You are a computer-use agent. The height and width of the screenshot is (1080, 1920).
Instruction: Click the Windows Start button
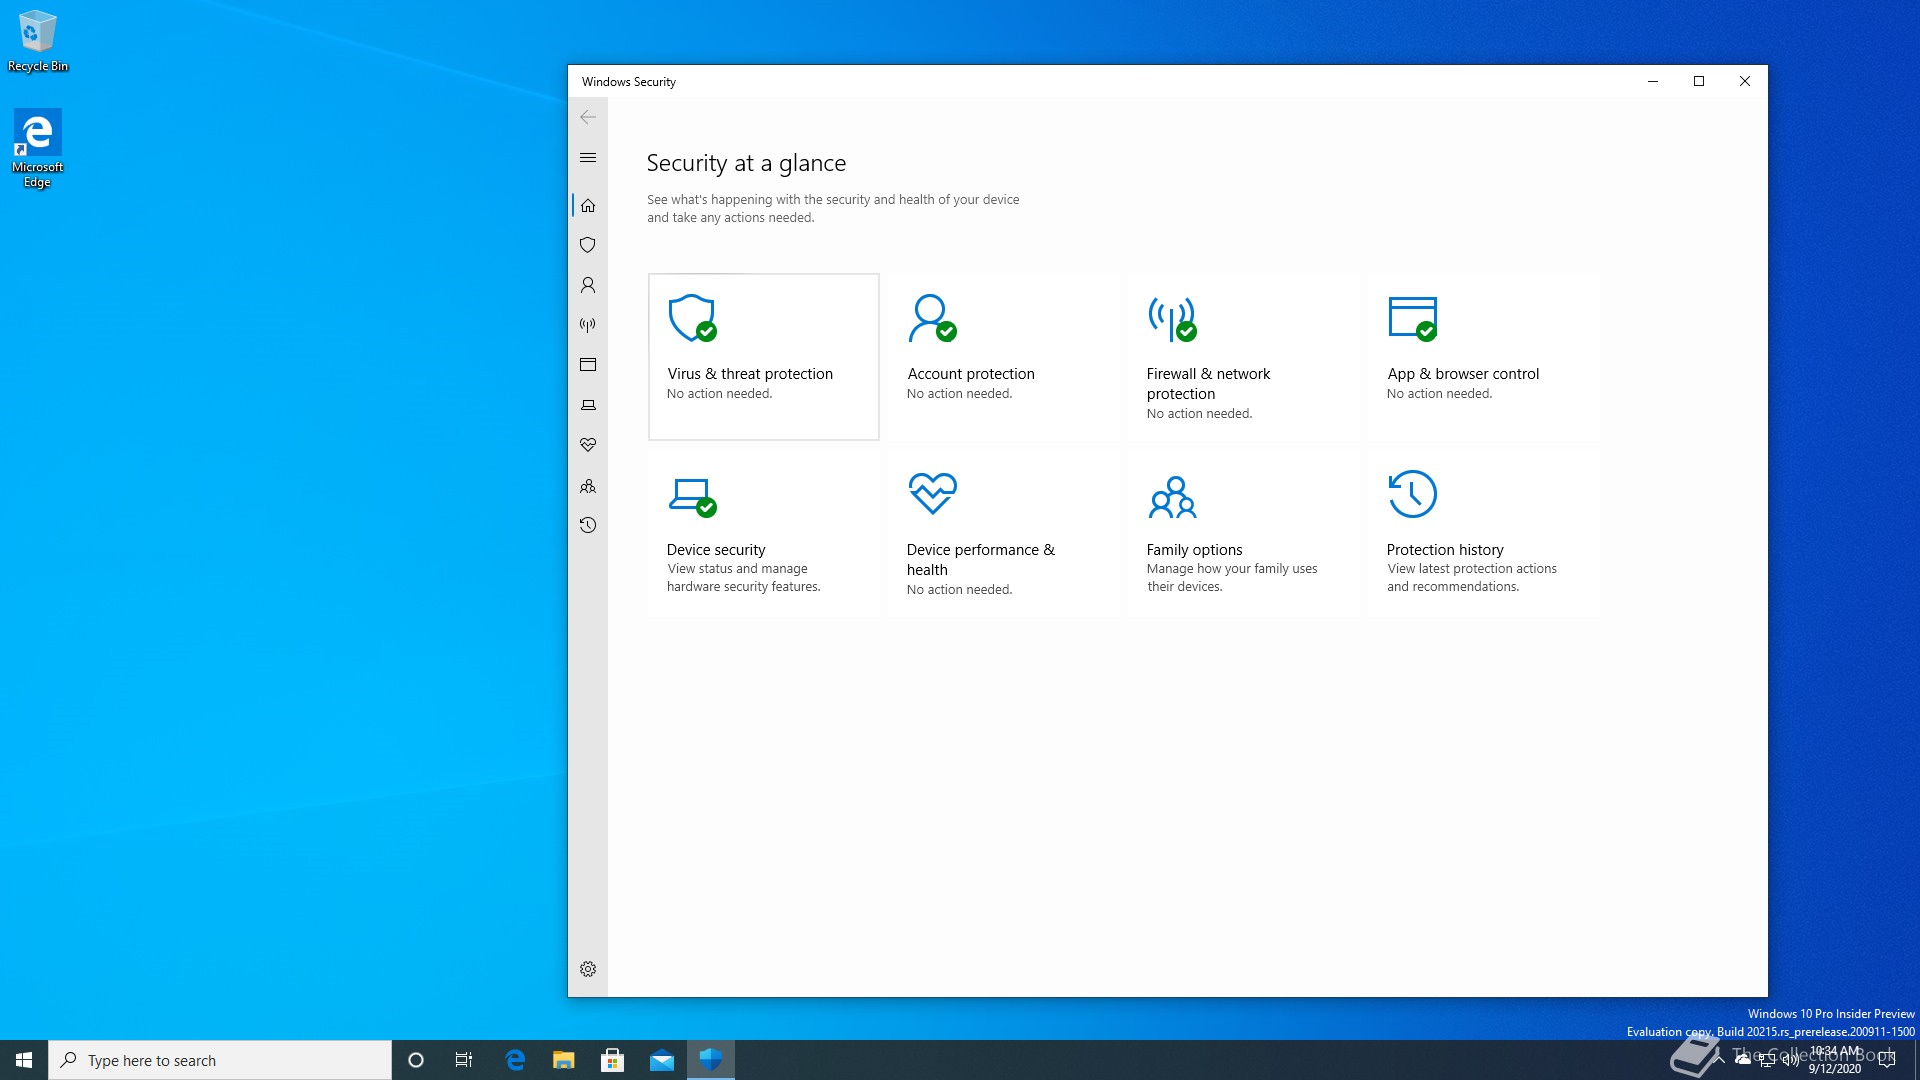24,1060
